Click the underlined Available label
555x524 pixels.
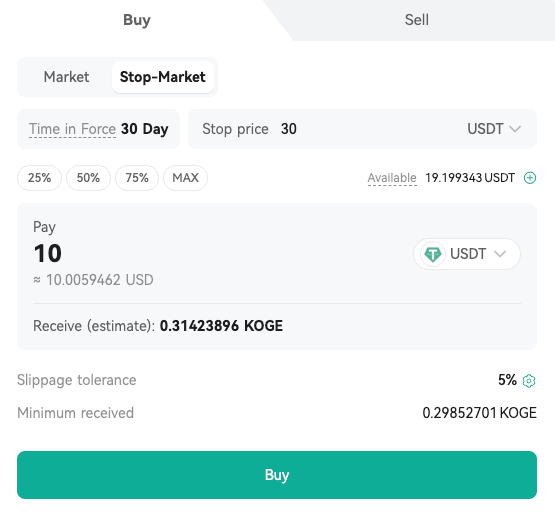[x=392, y=178]
